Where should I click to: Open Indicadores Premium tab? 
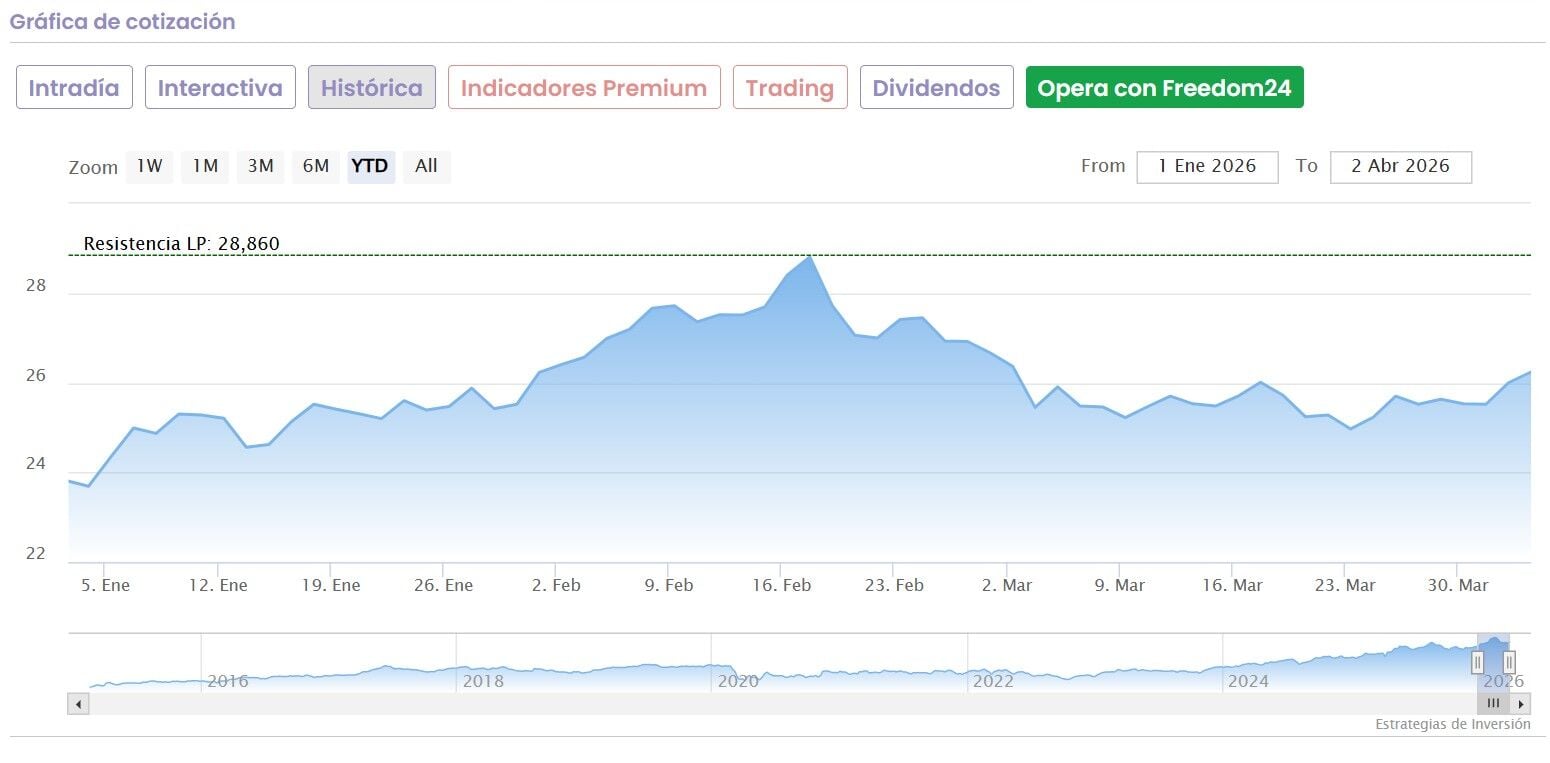point(584,88)
